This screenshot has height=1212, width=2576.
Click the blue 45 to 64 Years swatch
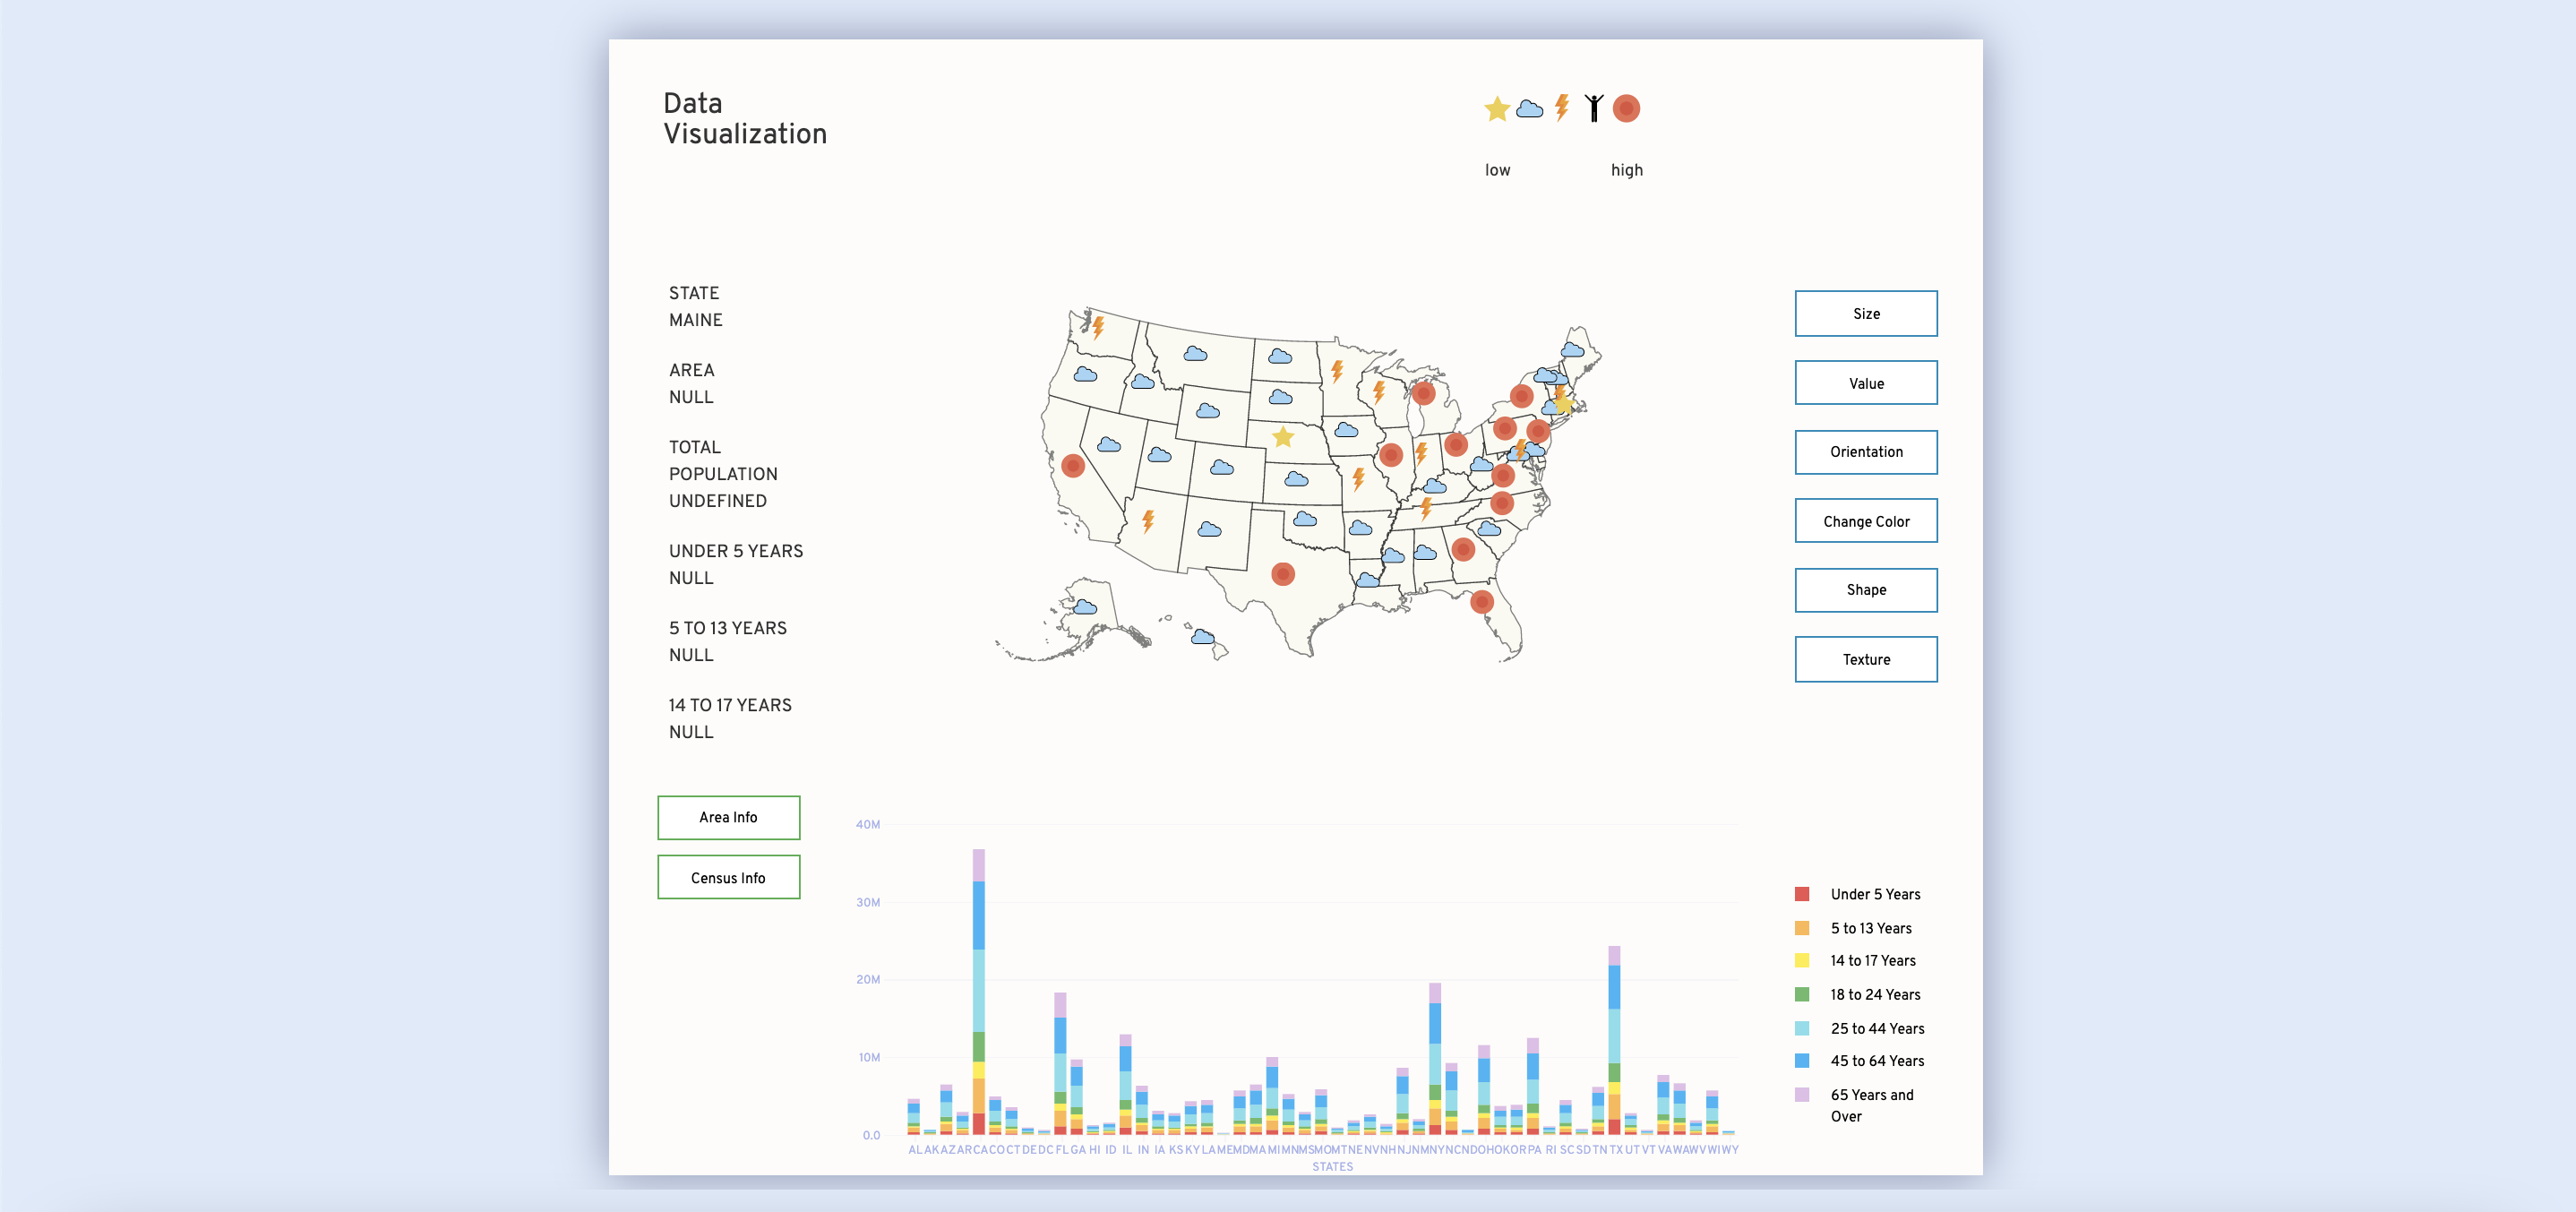pos(1801,1060)
